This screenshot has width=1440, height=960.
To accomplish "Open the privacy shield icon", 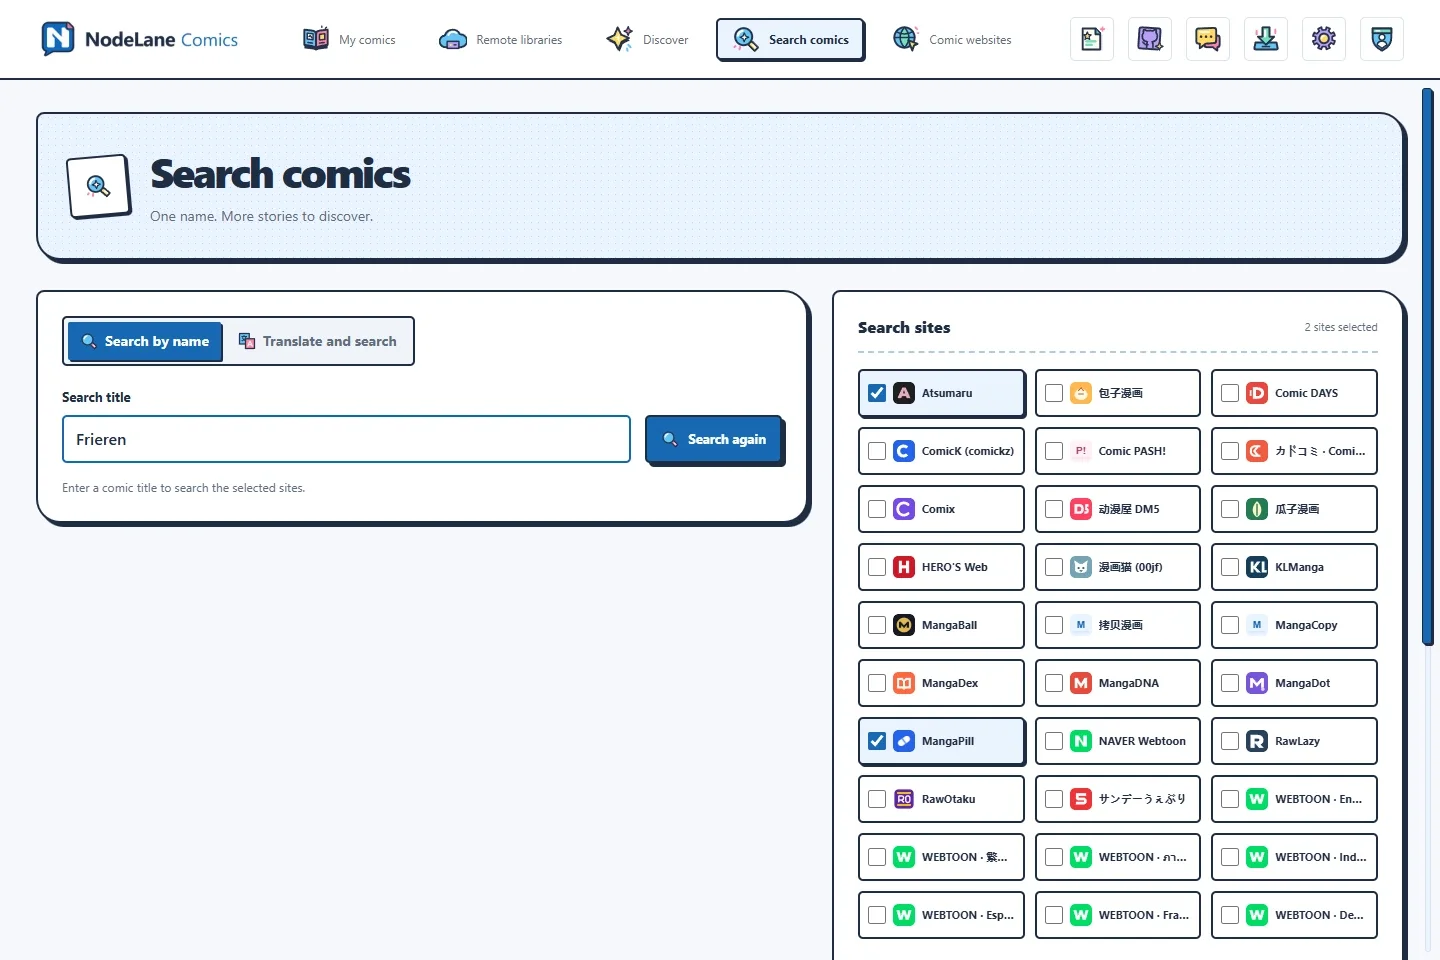I will (1382, 39).
